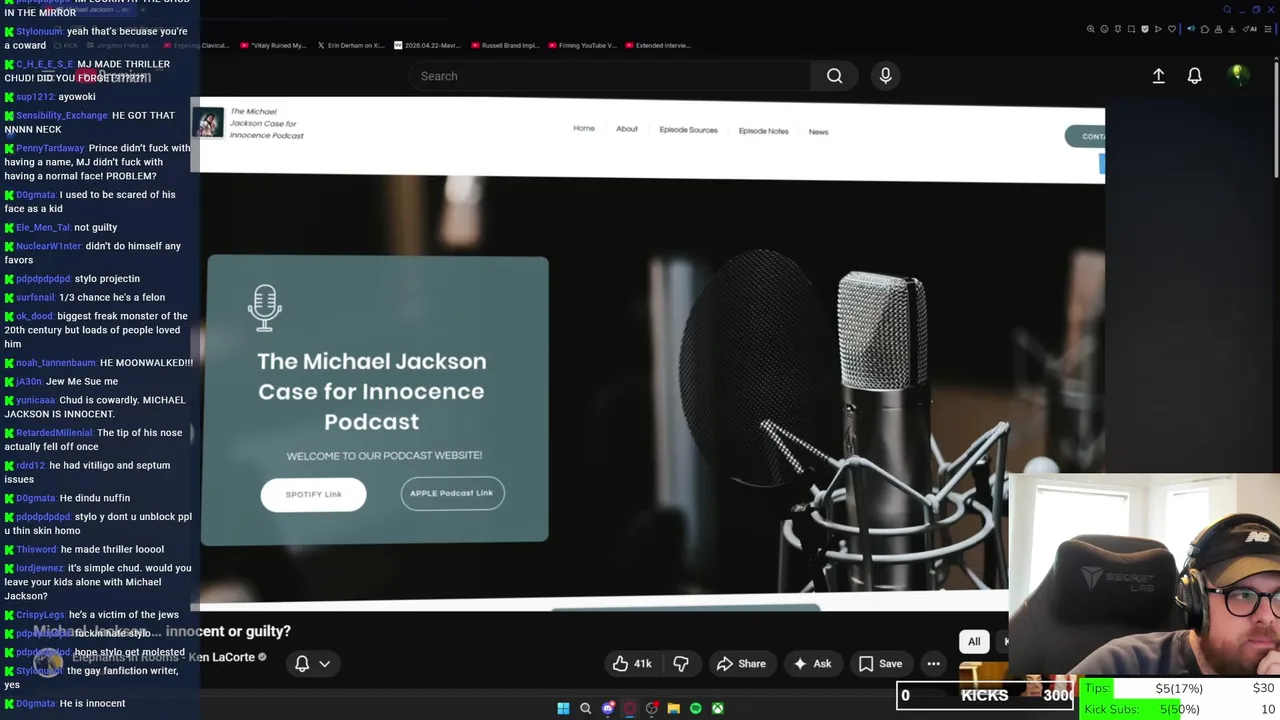Click the blue megaphone toolbar icon

point(1191,29)
